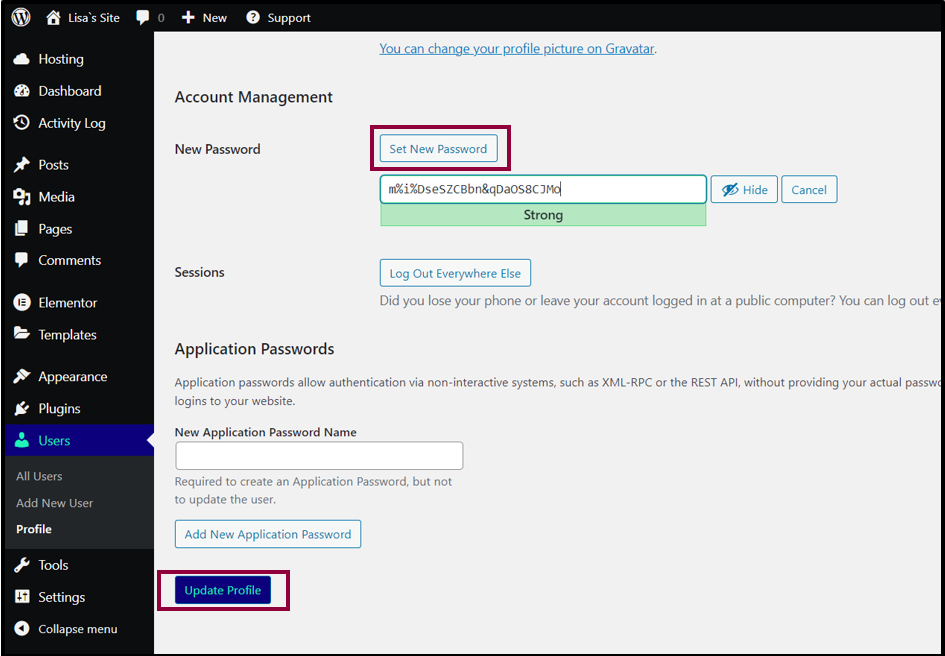The width and height of the screenshot is (945, 656).
Task: Click the Comments speech bubble sidebar icon
Action: 22,260
